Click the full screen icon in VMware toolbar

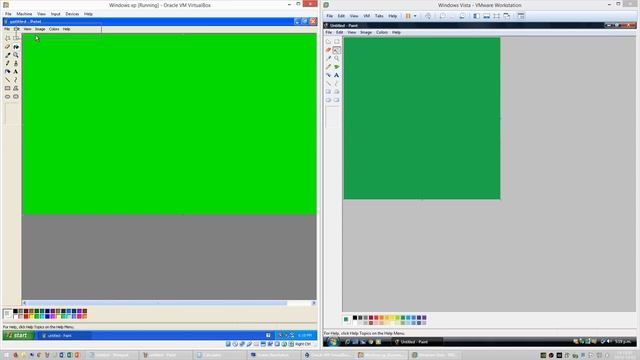pyautogui.click(x=496, y=16)
